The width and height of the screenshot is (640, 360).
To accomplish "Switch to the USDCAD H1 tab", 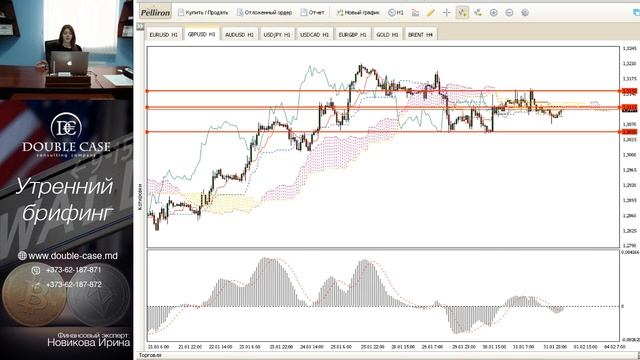I will pos(314,35).
